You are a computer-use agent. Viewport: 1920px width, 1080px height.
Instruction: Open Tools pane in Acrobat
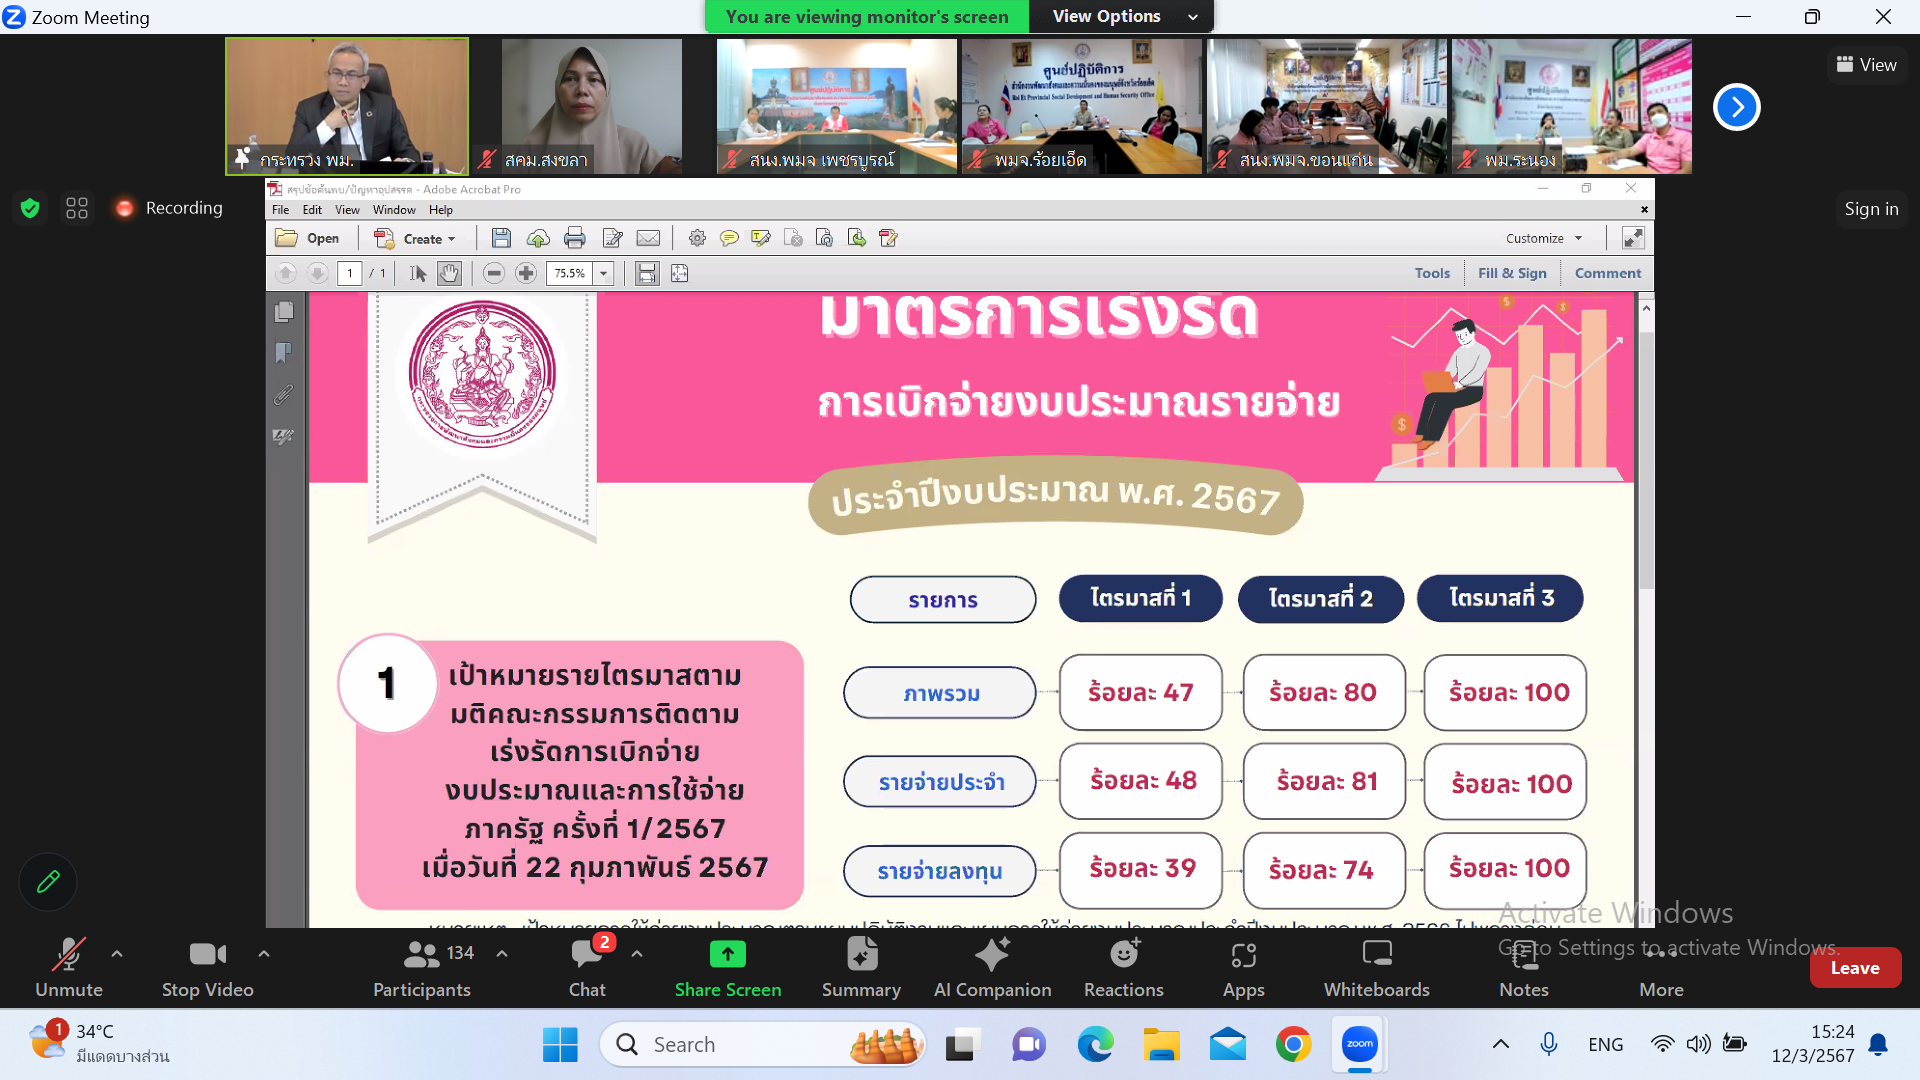[1432, 273]
